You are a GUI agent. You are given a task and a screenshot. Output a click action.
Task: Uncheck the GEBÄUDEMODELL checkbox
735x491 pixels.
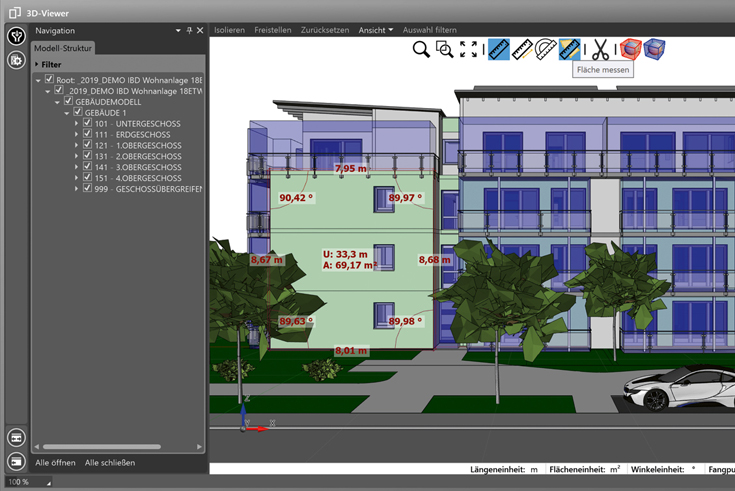point(68,102)
